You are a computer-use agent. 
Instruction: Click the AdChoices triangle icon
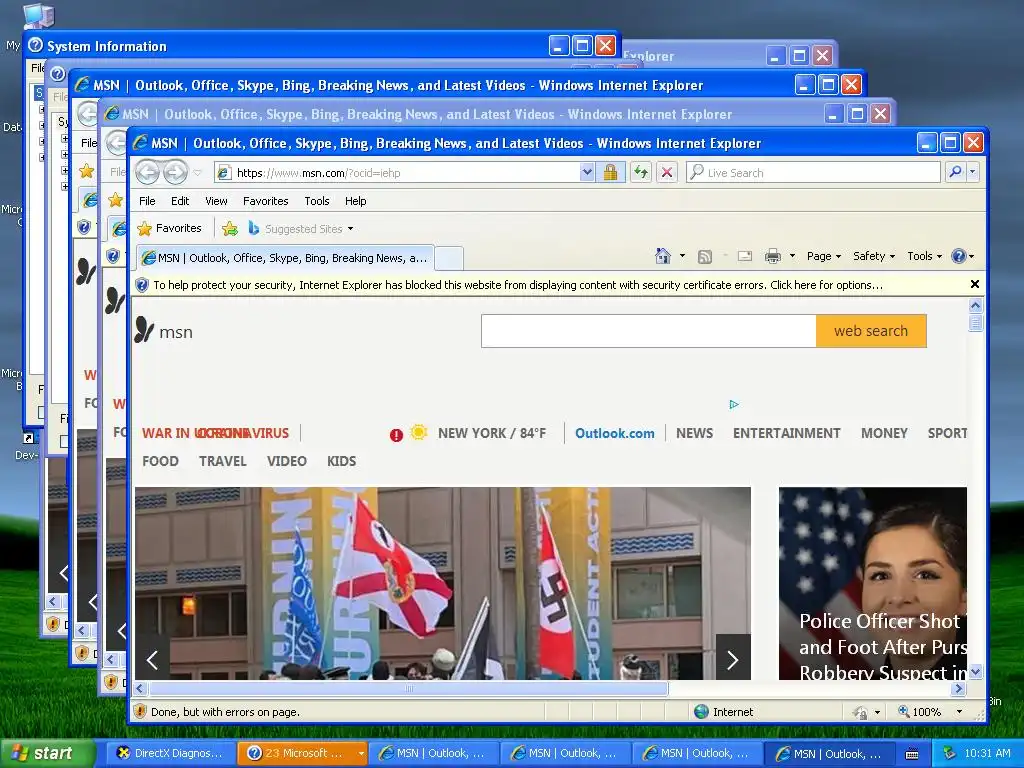click(x=733, y=404)
